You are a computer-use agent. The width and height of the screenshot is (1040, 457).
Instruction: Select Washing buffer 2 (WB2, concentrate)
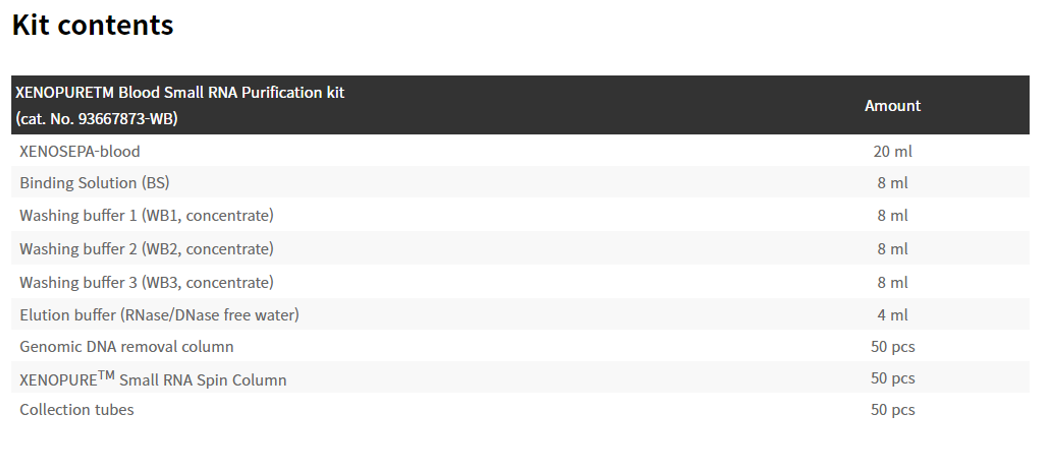(x=146, y=249)
